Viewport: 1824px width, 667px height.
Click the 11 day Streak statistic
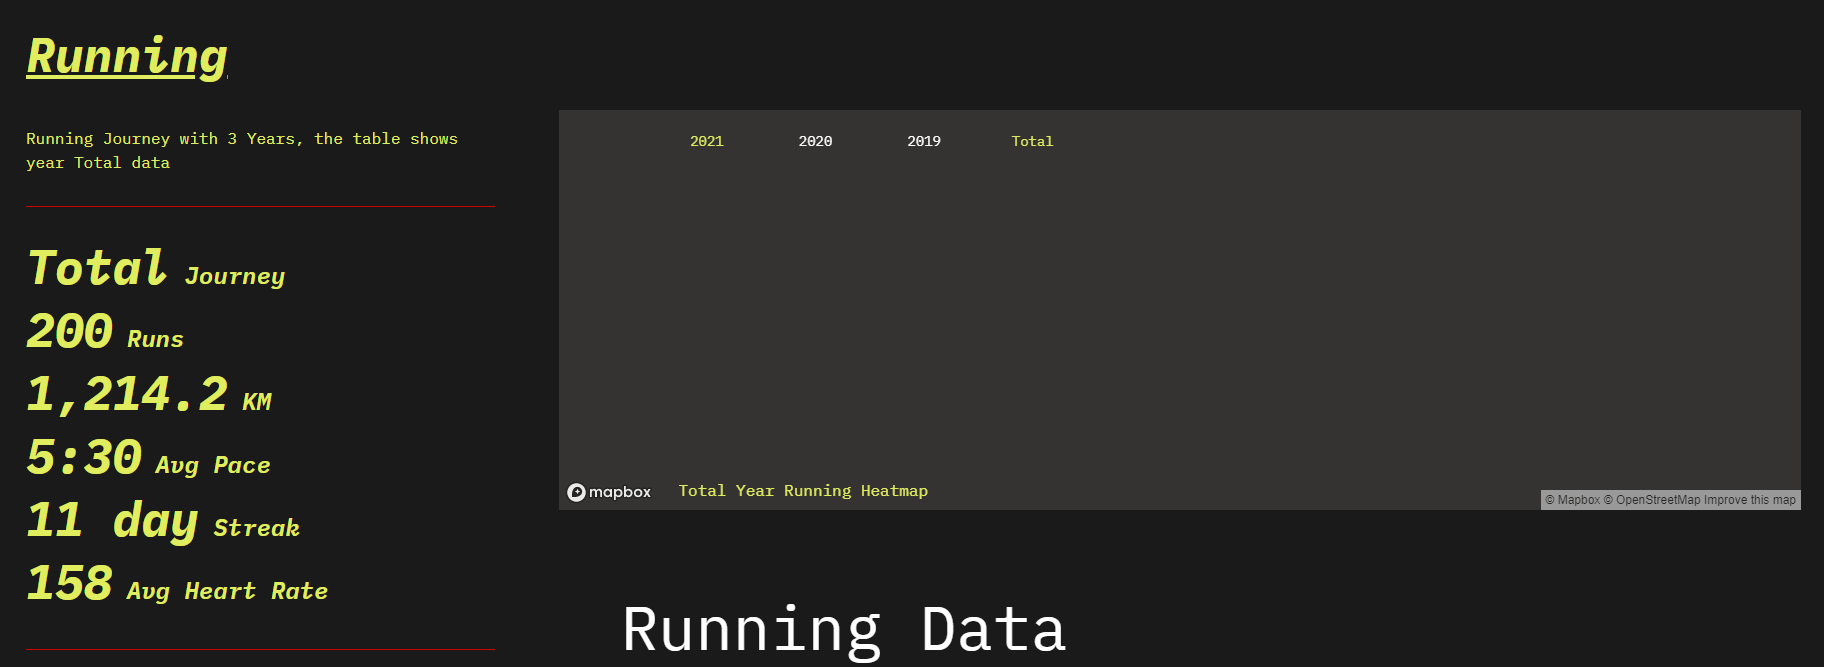[x=163, y=521]
